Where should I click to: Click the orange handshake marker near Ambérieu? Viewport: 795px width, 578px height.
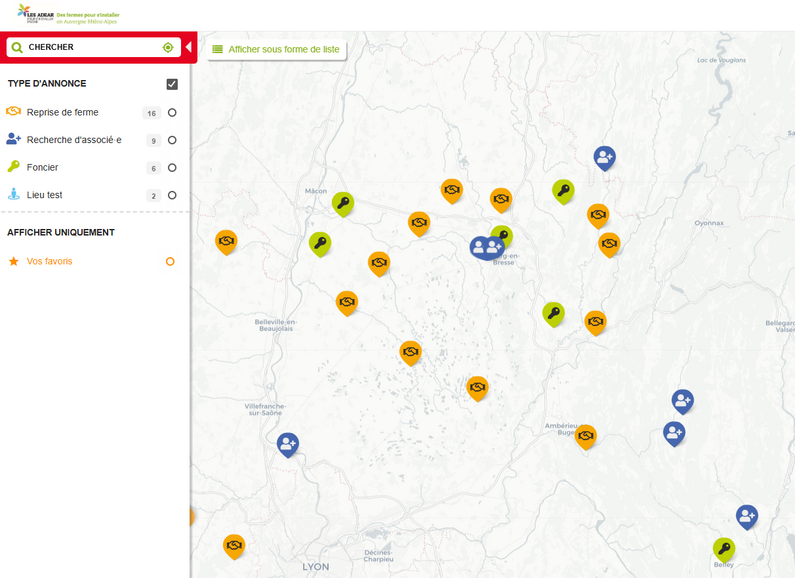pos(586,435)
